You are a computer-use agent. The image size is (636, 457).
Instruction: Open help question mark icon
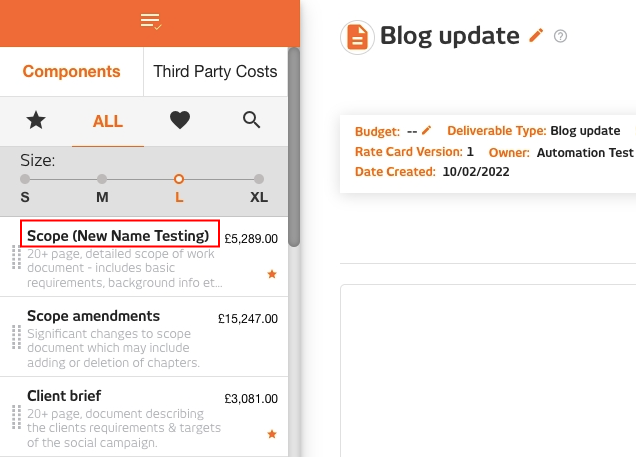561,36
